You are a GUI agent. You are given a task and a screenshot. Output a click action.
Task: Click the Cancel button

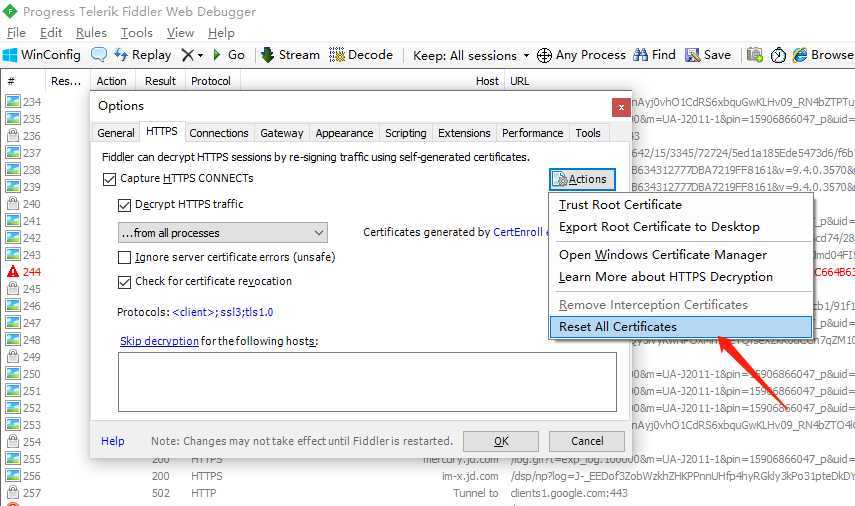[x=587, y=441]
